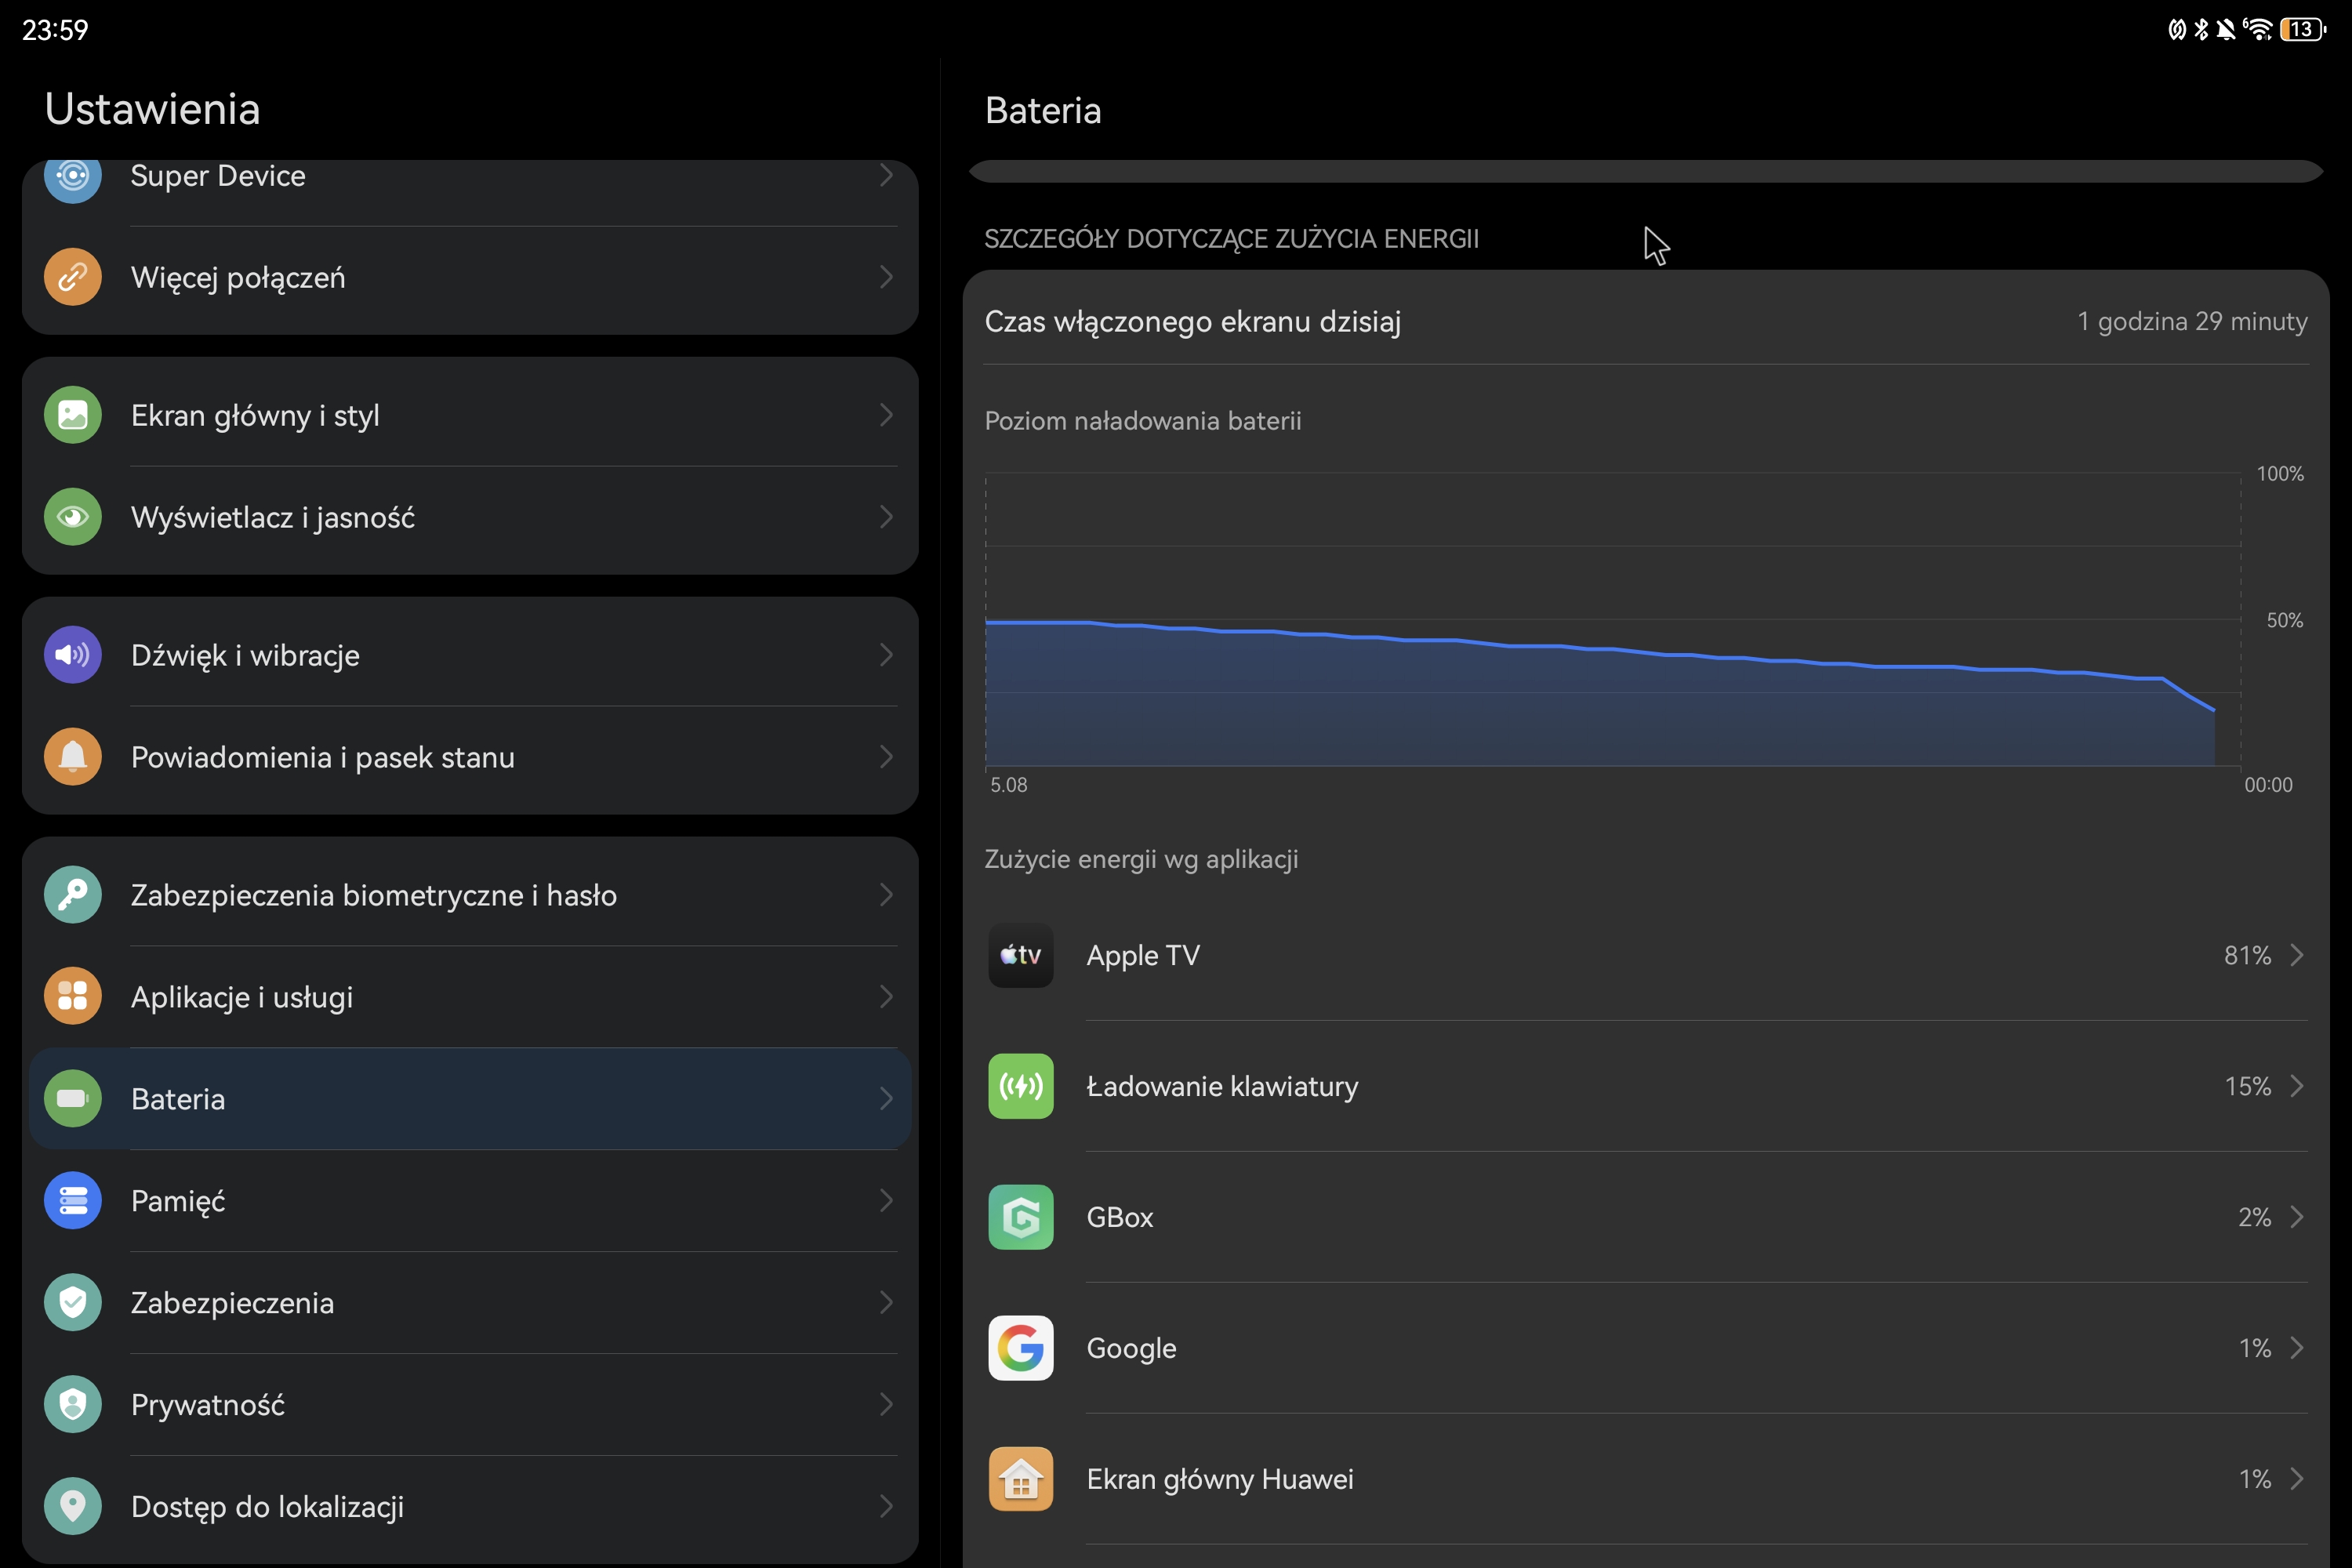The width and height of the screenshot is (2352, 1568).
Task: Open Więcej połączeń settings
Action: tap(470, 277)
